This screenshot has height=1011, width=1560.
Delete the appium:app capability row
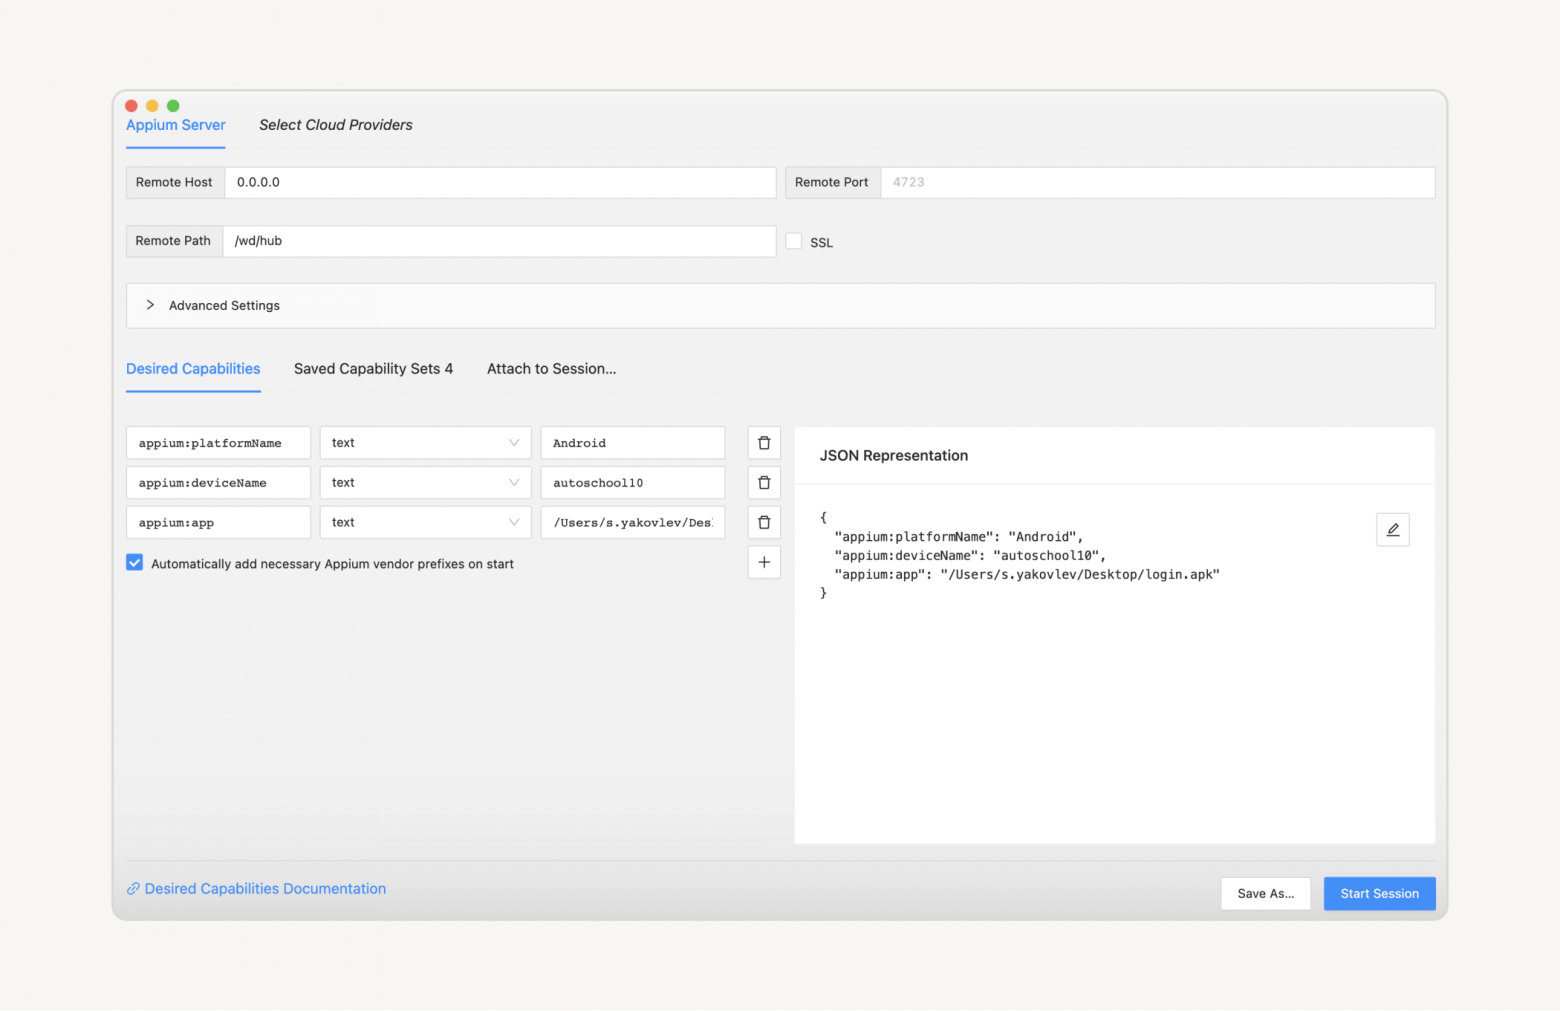pos(764,523)
